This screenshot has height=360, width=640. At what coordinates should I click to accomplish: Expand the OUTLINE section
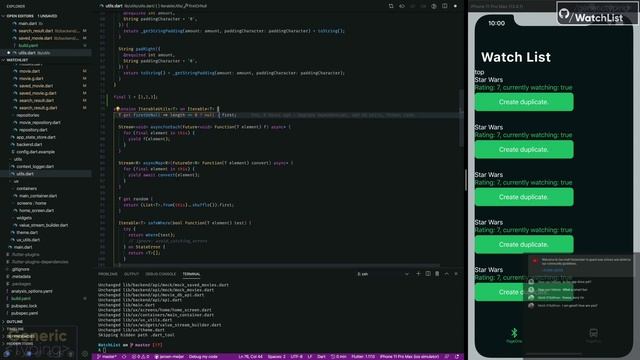(15, 322)
